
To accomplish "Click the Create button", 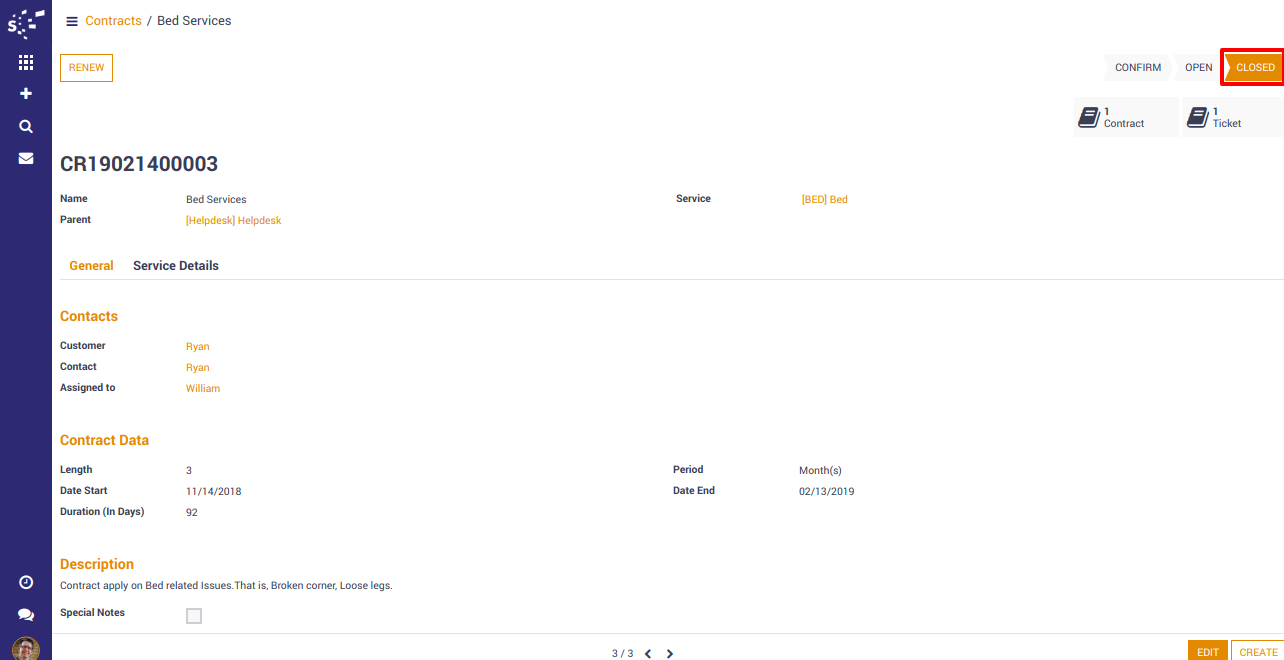I will pos(1258,652).
